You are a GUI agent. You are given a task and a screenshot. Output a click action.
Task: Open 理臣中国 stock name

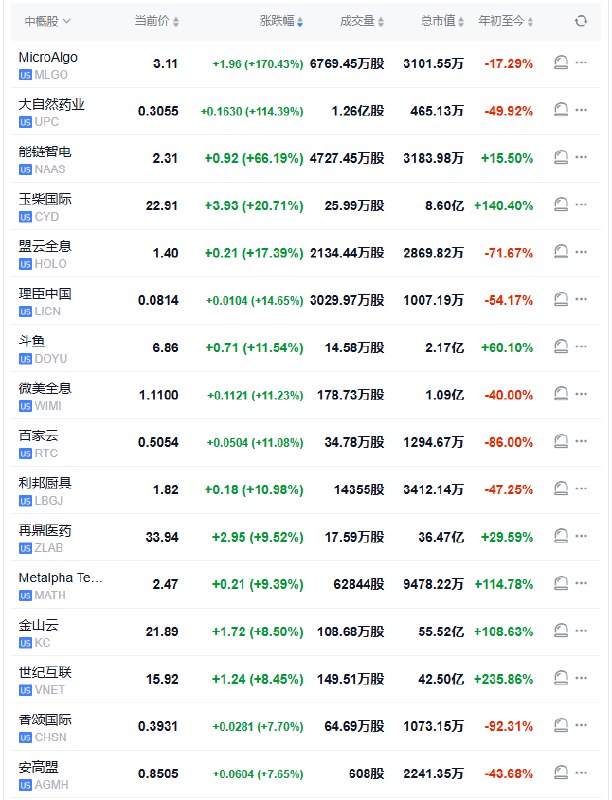pos(45,294)
